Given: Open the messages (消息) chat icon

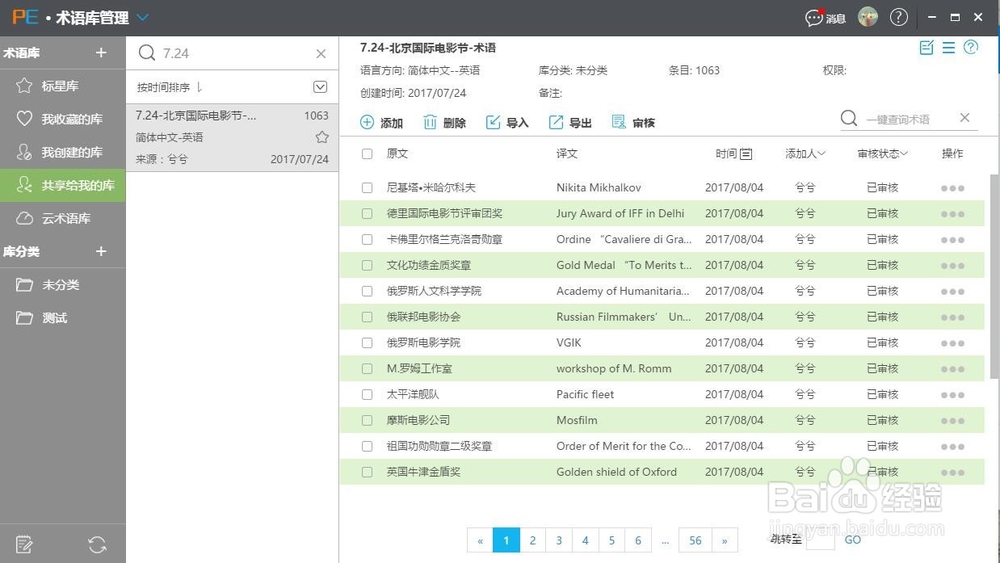Looking at the screenshot, I should [815, 18].
